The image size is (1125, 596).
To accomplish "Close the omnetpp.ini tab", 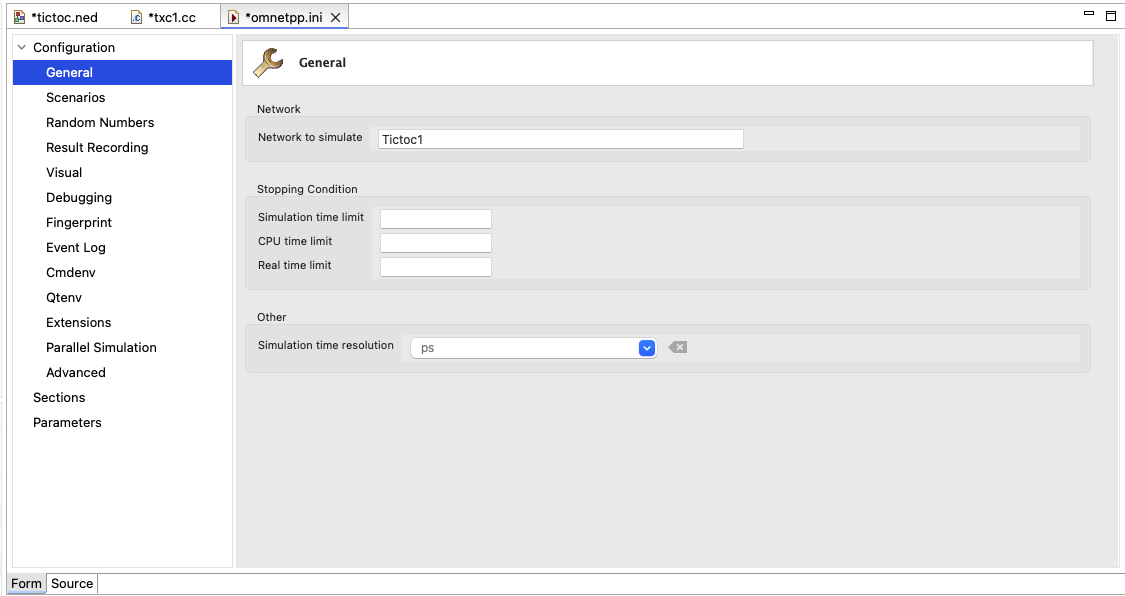I will [335, 18].
